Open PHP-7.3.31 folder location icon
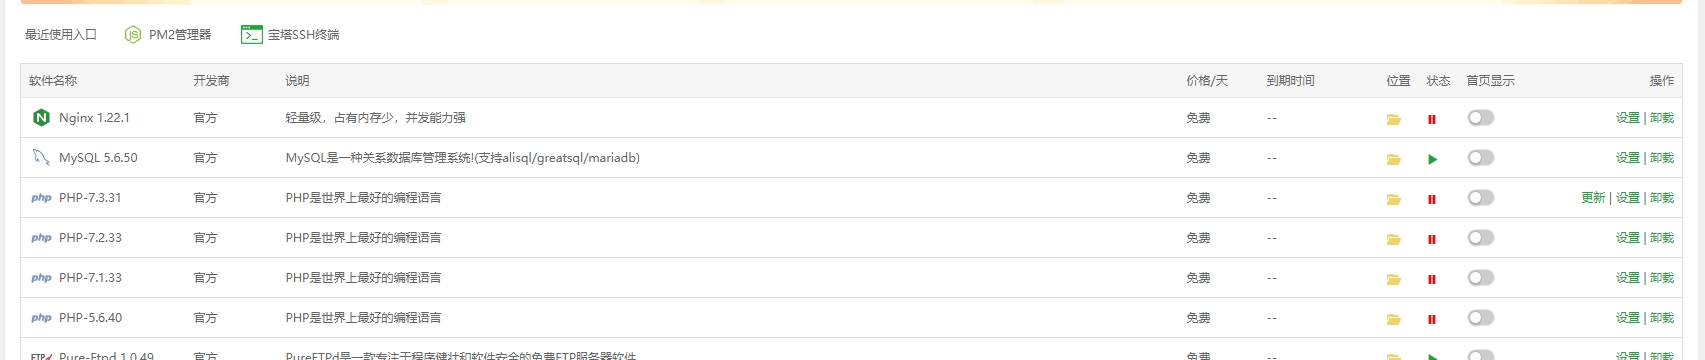 pyautogui.click(x=1393, y=199)
